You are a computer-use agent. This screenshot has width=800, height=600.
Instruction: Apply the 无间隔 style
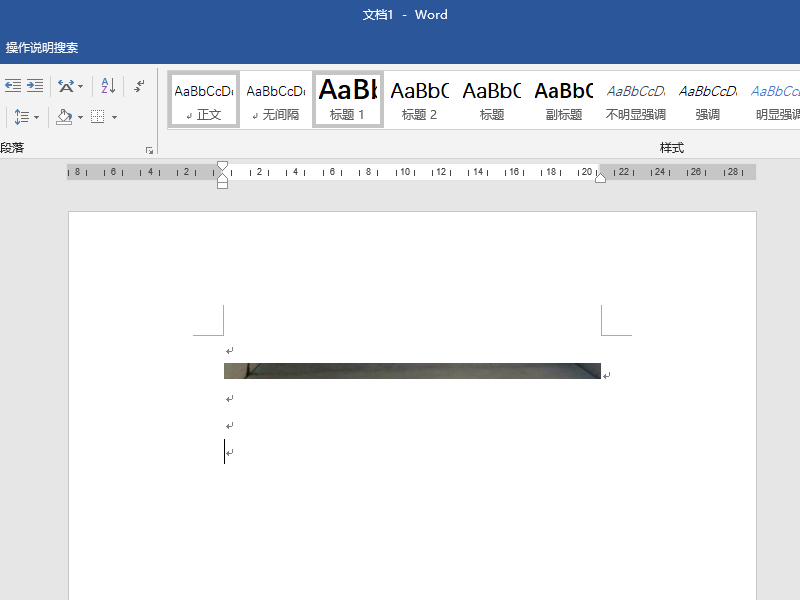pos(275,99)
